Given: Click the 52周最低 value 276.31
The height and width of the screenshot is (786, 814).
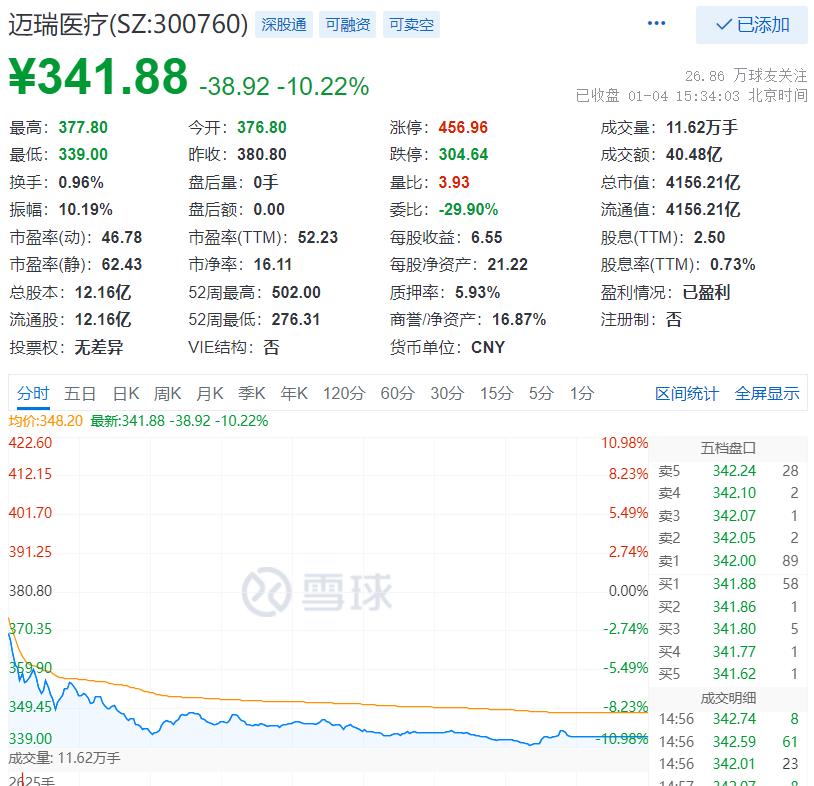Looking at the screenshot, I should tap(296, 319).
